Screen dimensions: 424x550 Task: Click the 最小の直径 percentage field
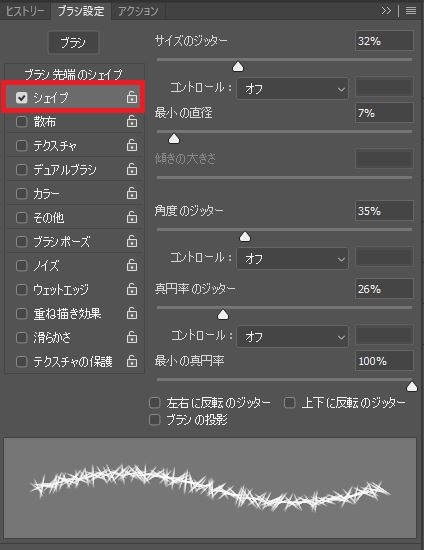(x=384, y=113)
